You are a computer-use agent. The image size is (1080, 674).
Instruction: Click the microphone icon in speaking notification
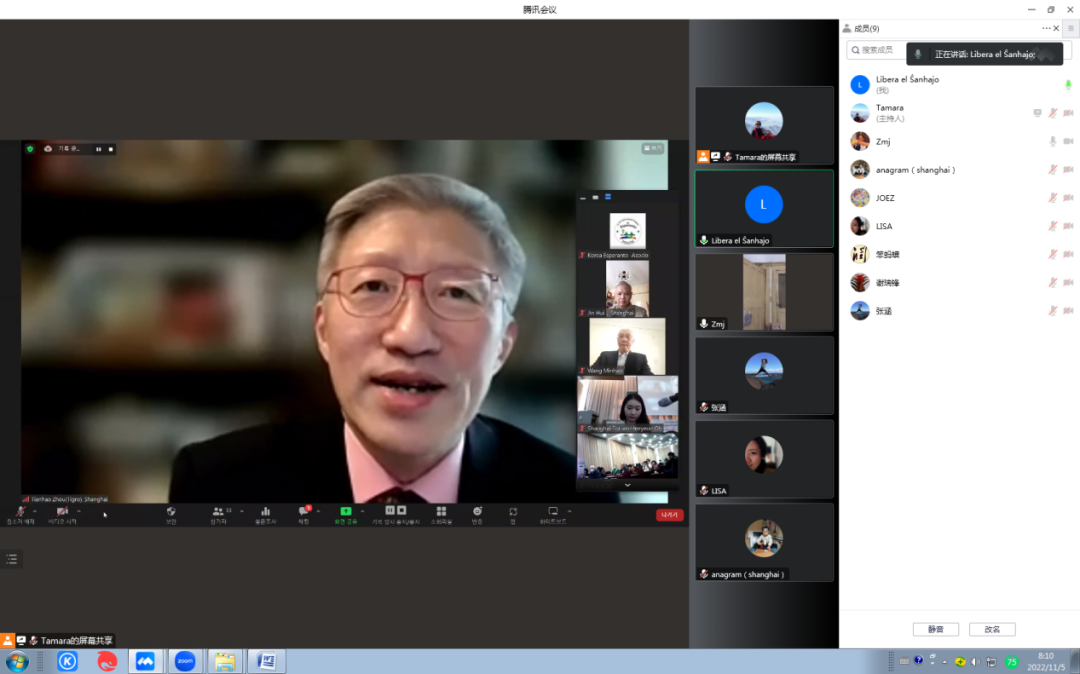(x=918, y=54)
